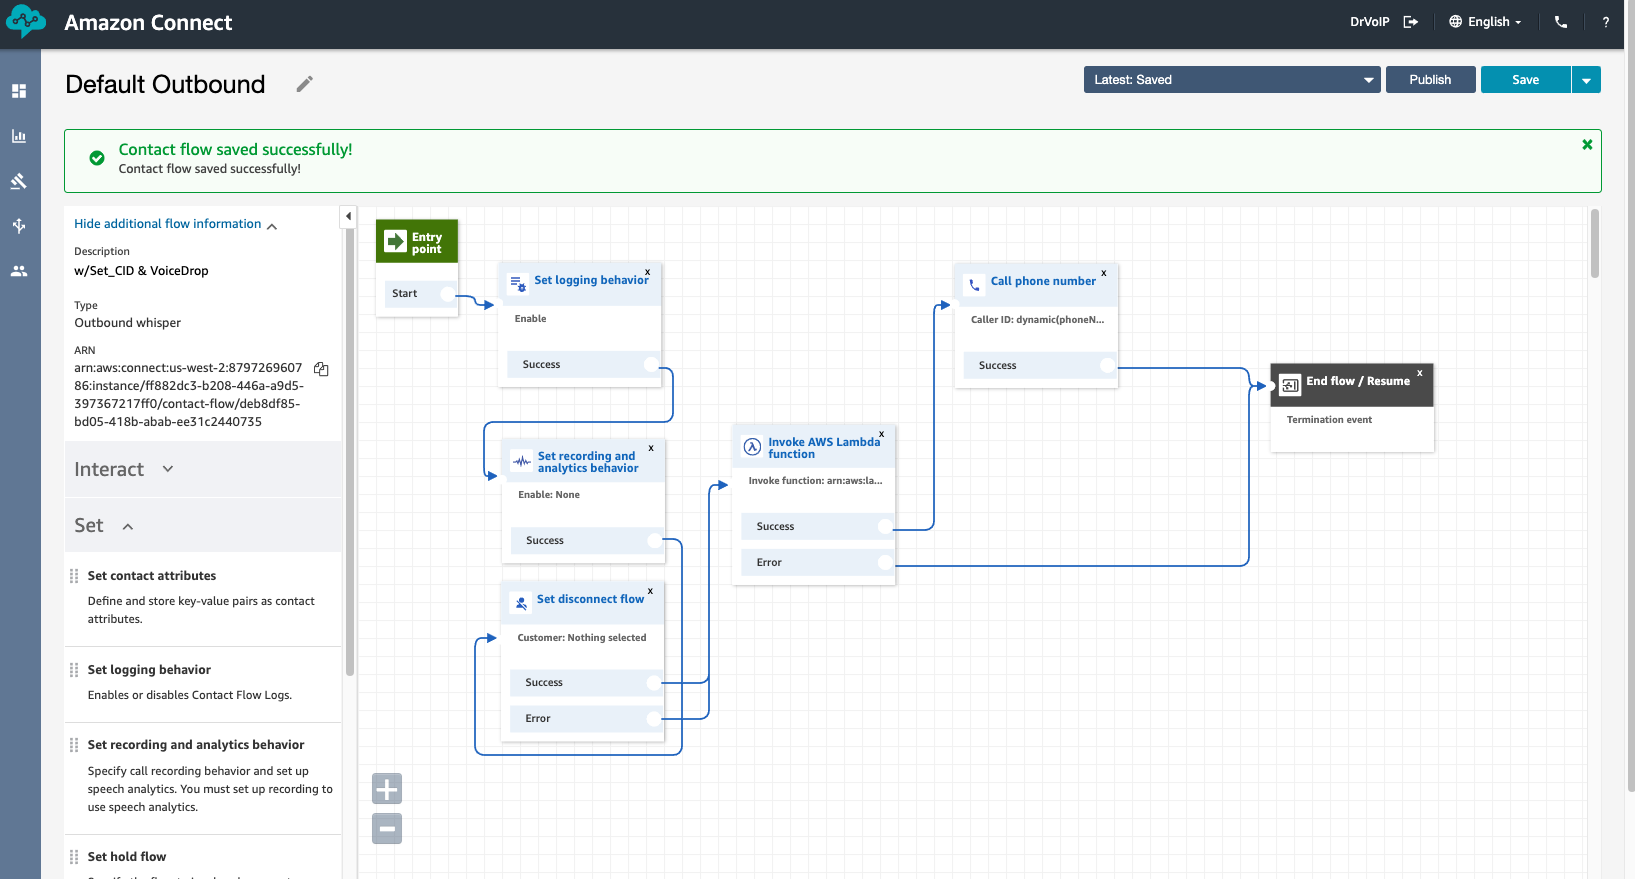Open the English language dropdown
The width and height of the screenshot is (1635, 879).
point(1486,22)
